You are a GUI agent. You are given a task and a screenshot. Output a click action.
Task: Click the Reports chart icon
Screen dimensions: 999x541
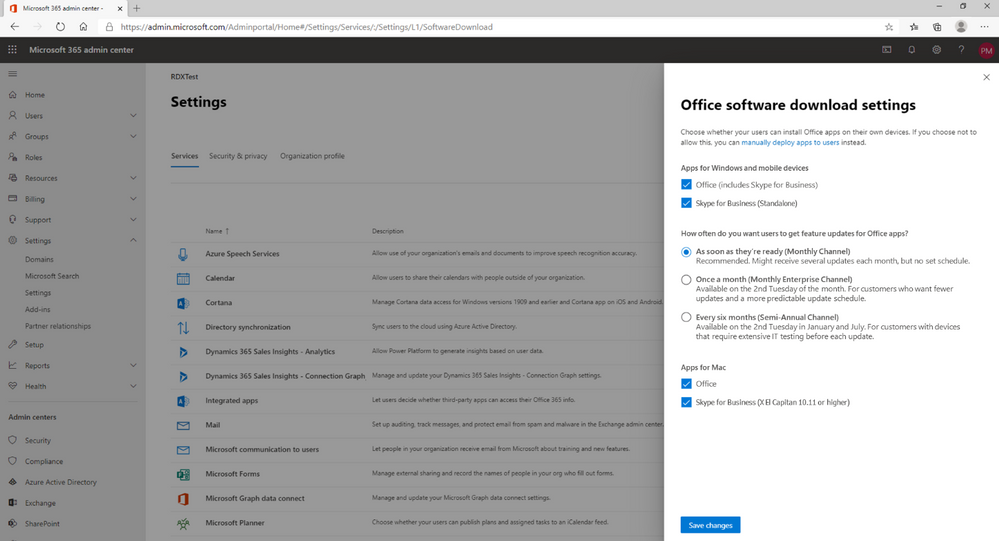(13, 365)
